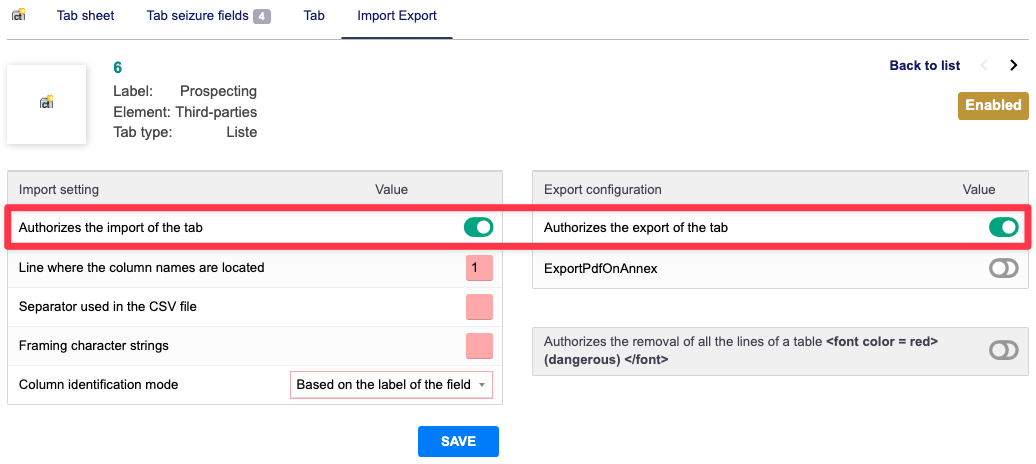Image resolution: width=1036 pixels, height=464 pixels.
Task: Click the Enabled status badge
Action: 992,105
